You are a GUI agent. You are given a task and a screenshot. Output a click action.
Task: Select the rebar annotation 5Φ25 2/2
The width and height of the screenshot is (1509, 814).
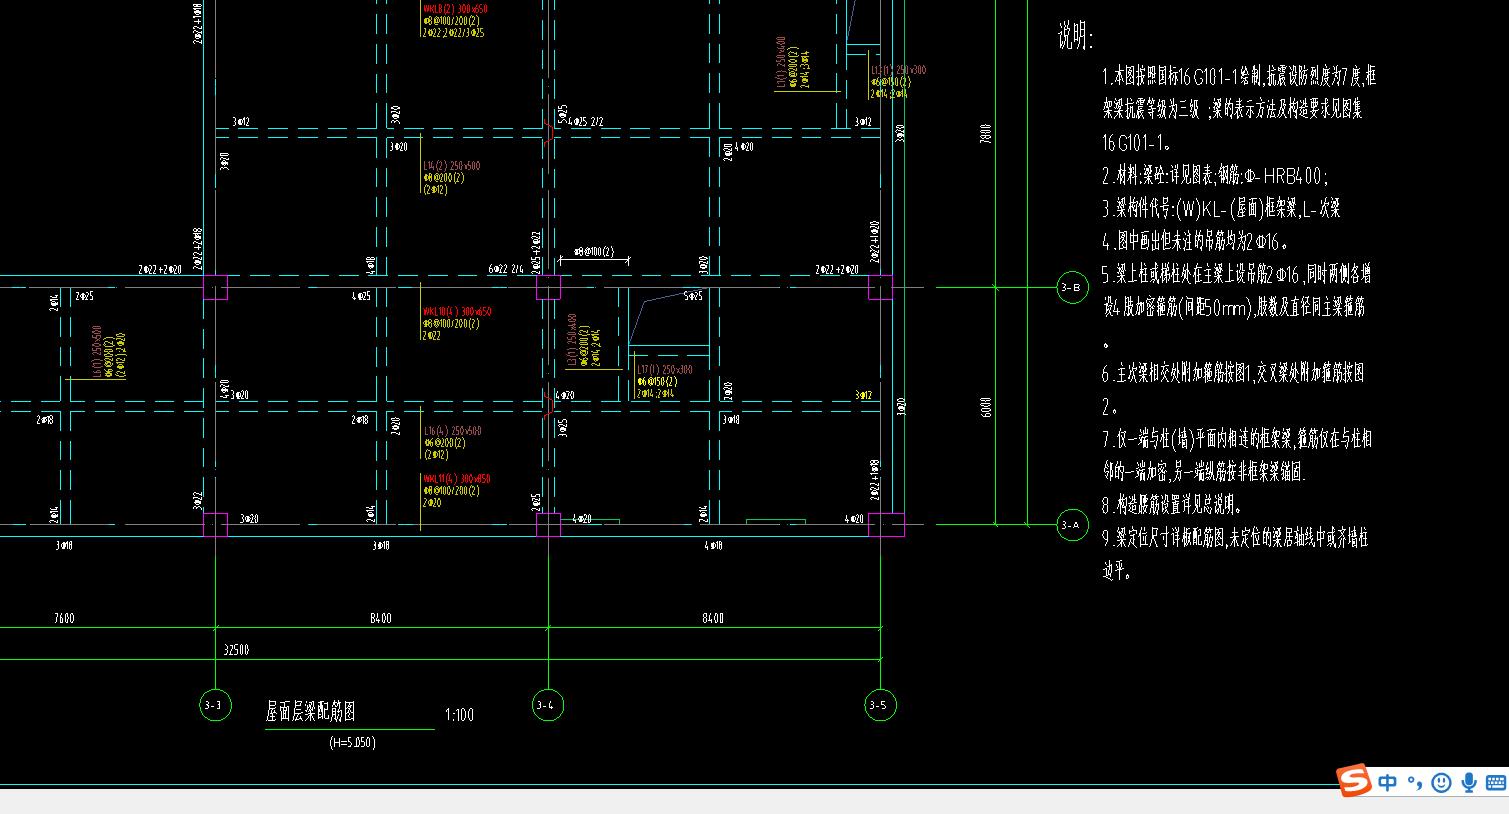point(585,122)
